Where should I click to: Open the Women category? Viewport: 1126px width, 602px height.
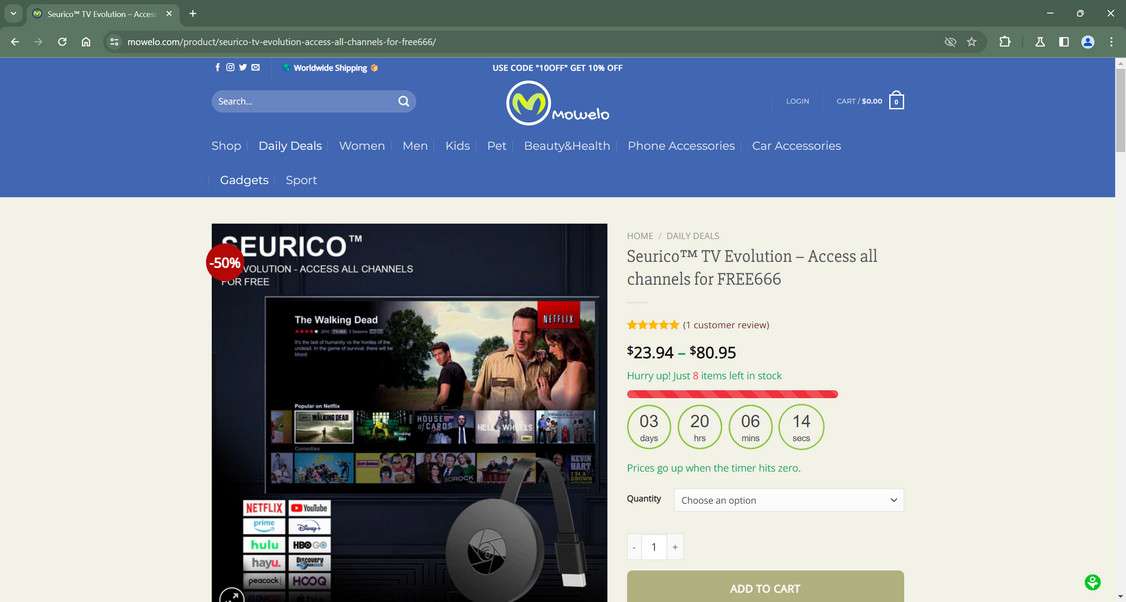coord(362,146)
